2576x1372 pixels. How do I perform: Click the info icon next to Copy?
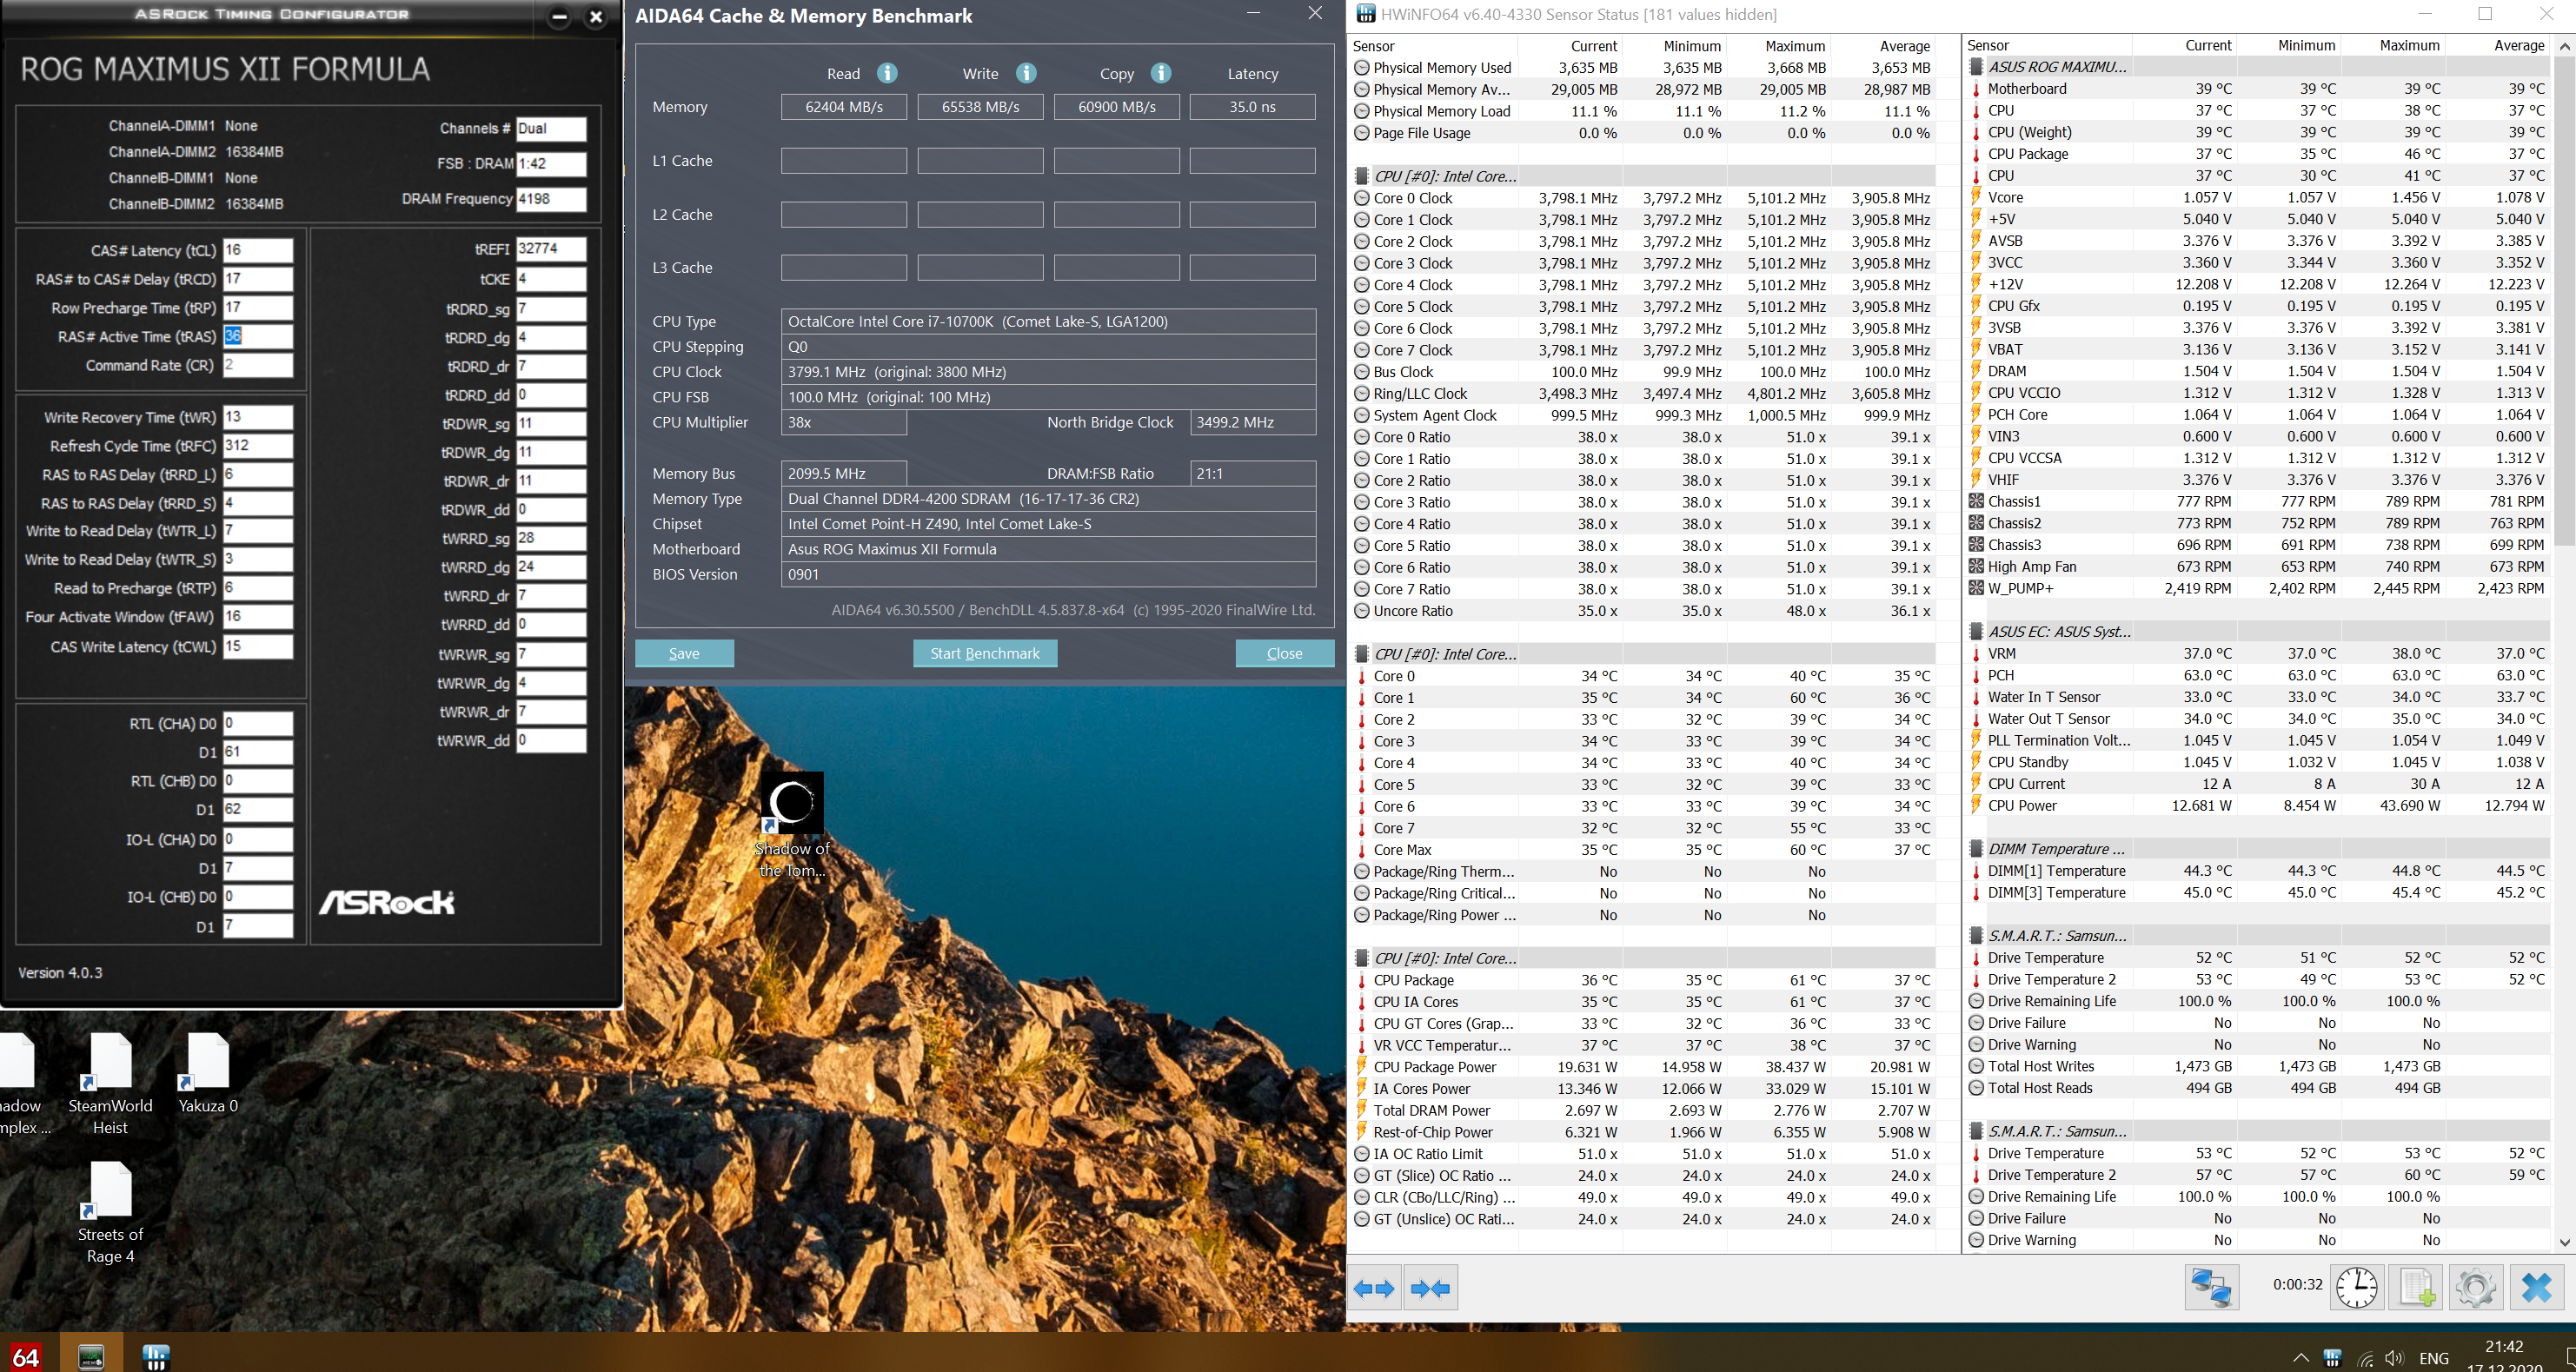click(1160, 73)
